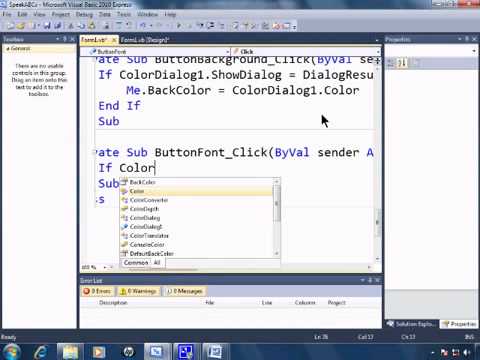The width and height of the screenshot is (480, 360).
Task: Click the Categorized icon in Properties panel
Action: point(391,62)
